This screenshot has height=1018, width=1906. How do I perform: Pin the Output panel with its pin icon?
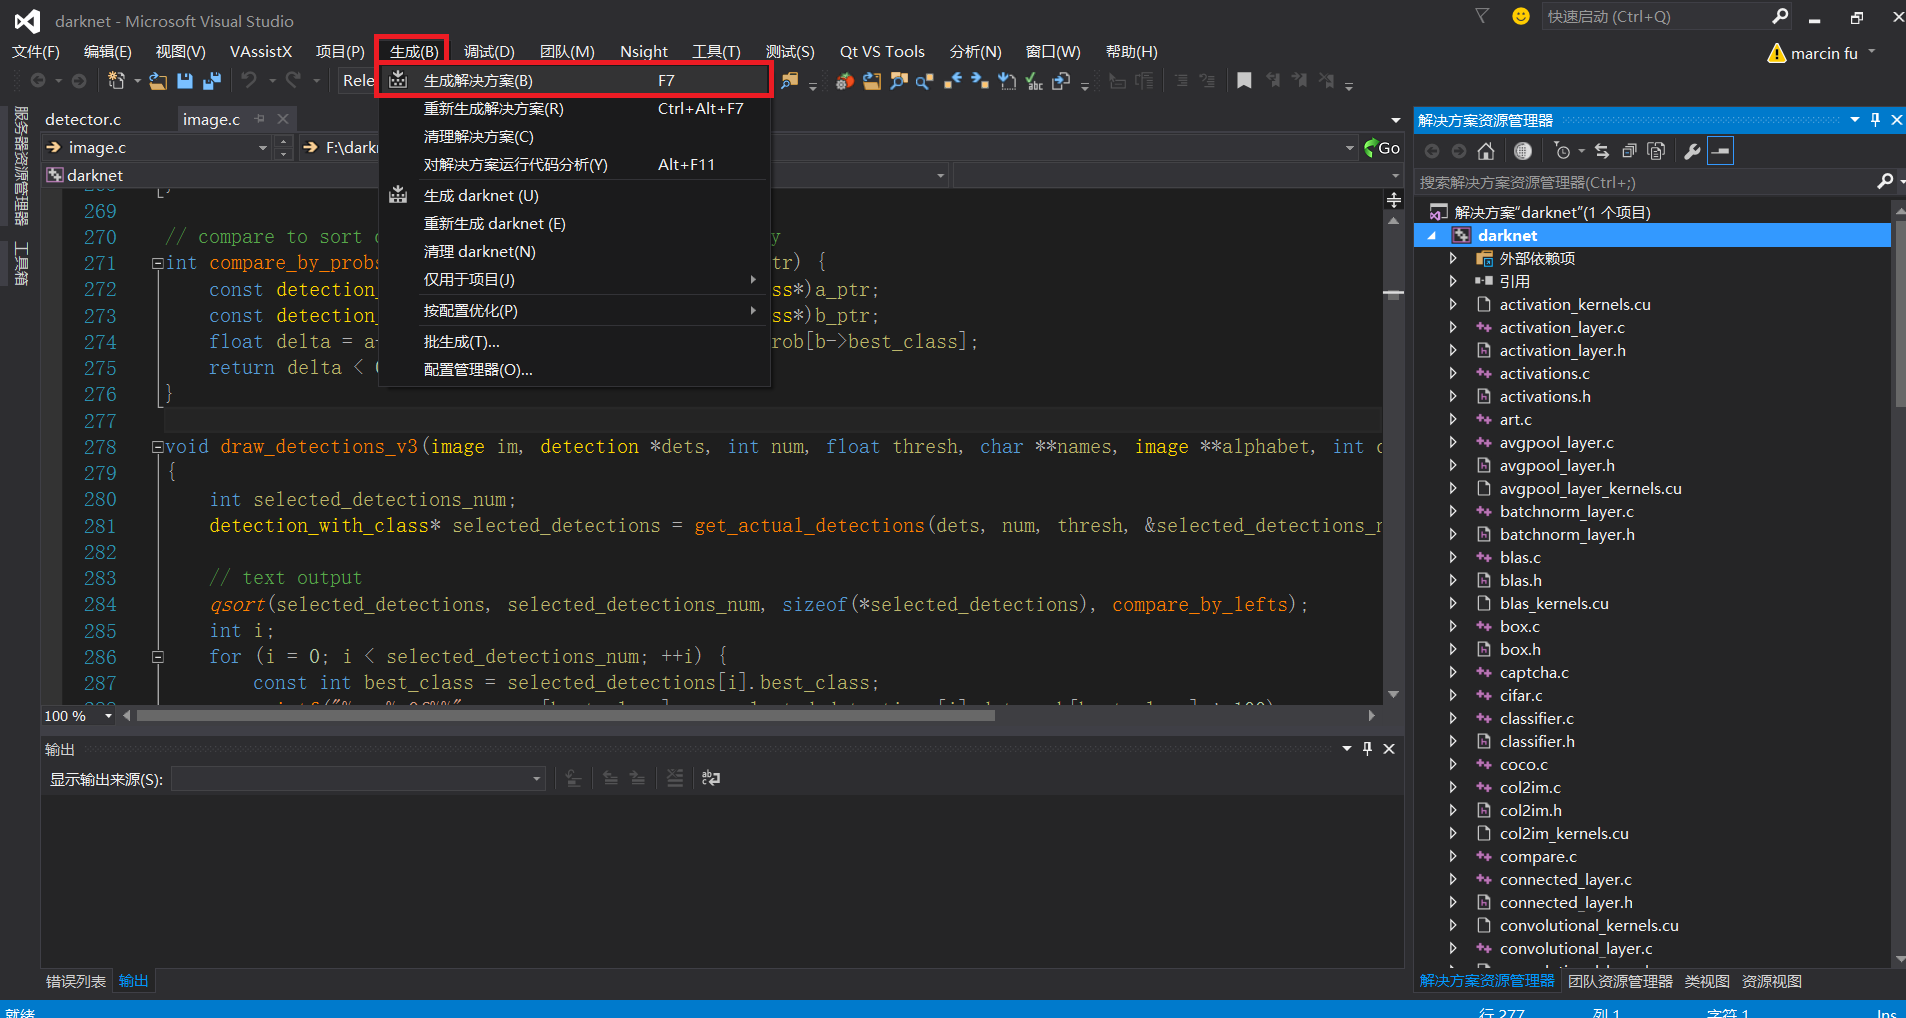(1366, 748)
